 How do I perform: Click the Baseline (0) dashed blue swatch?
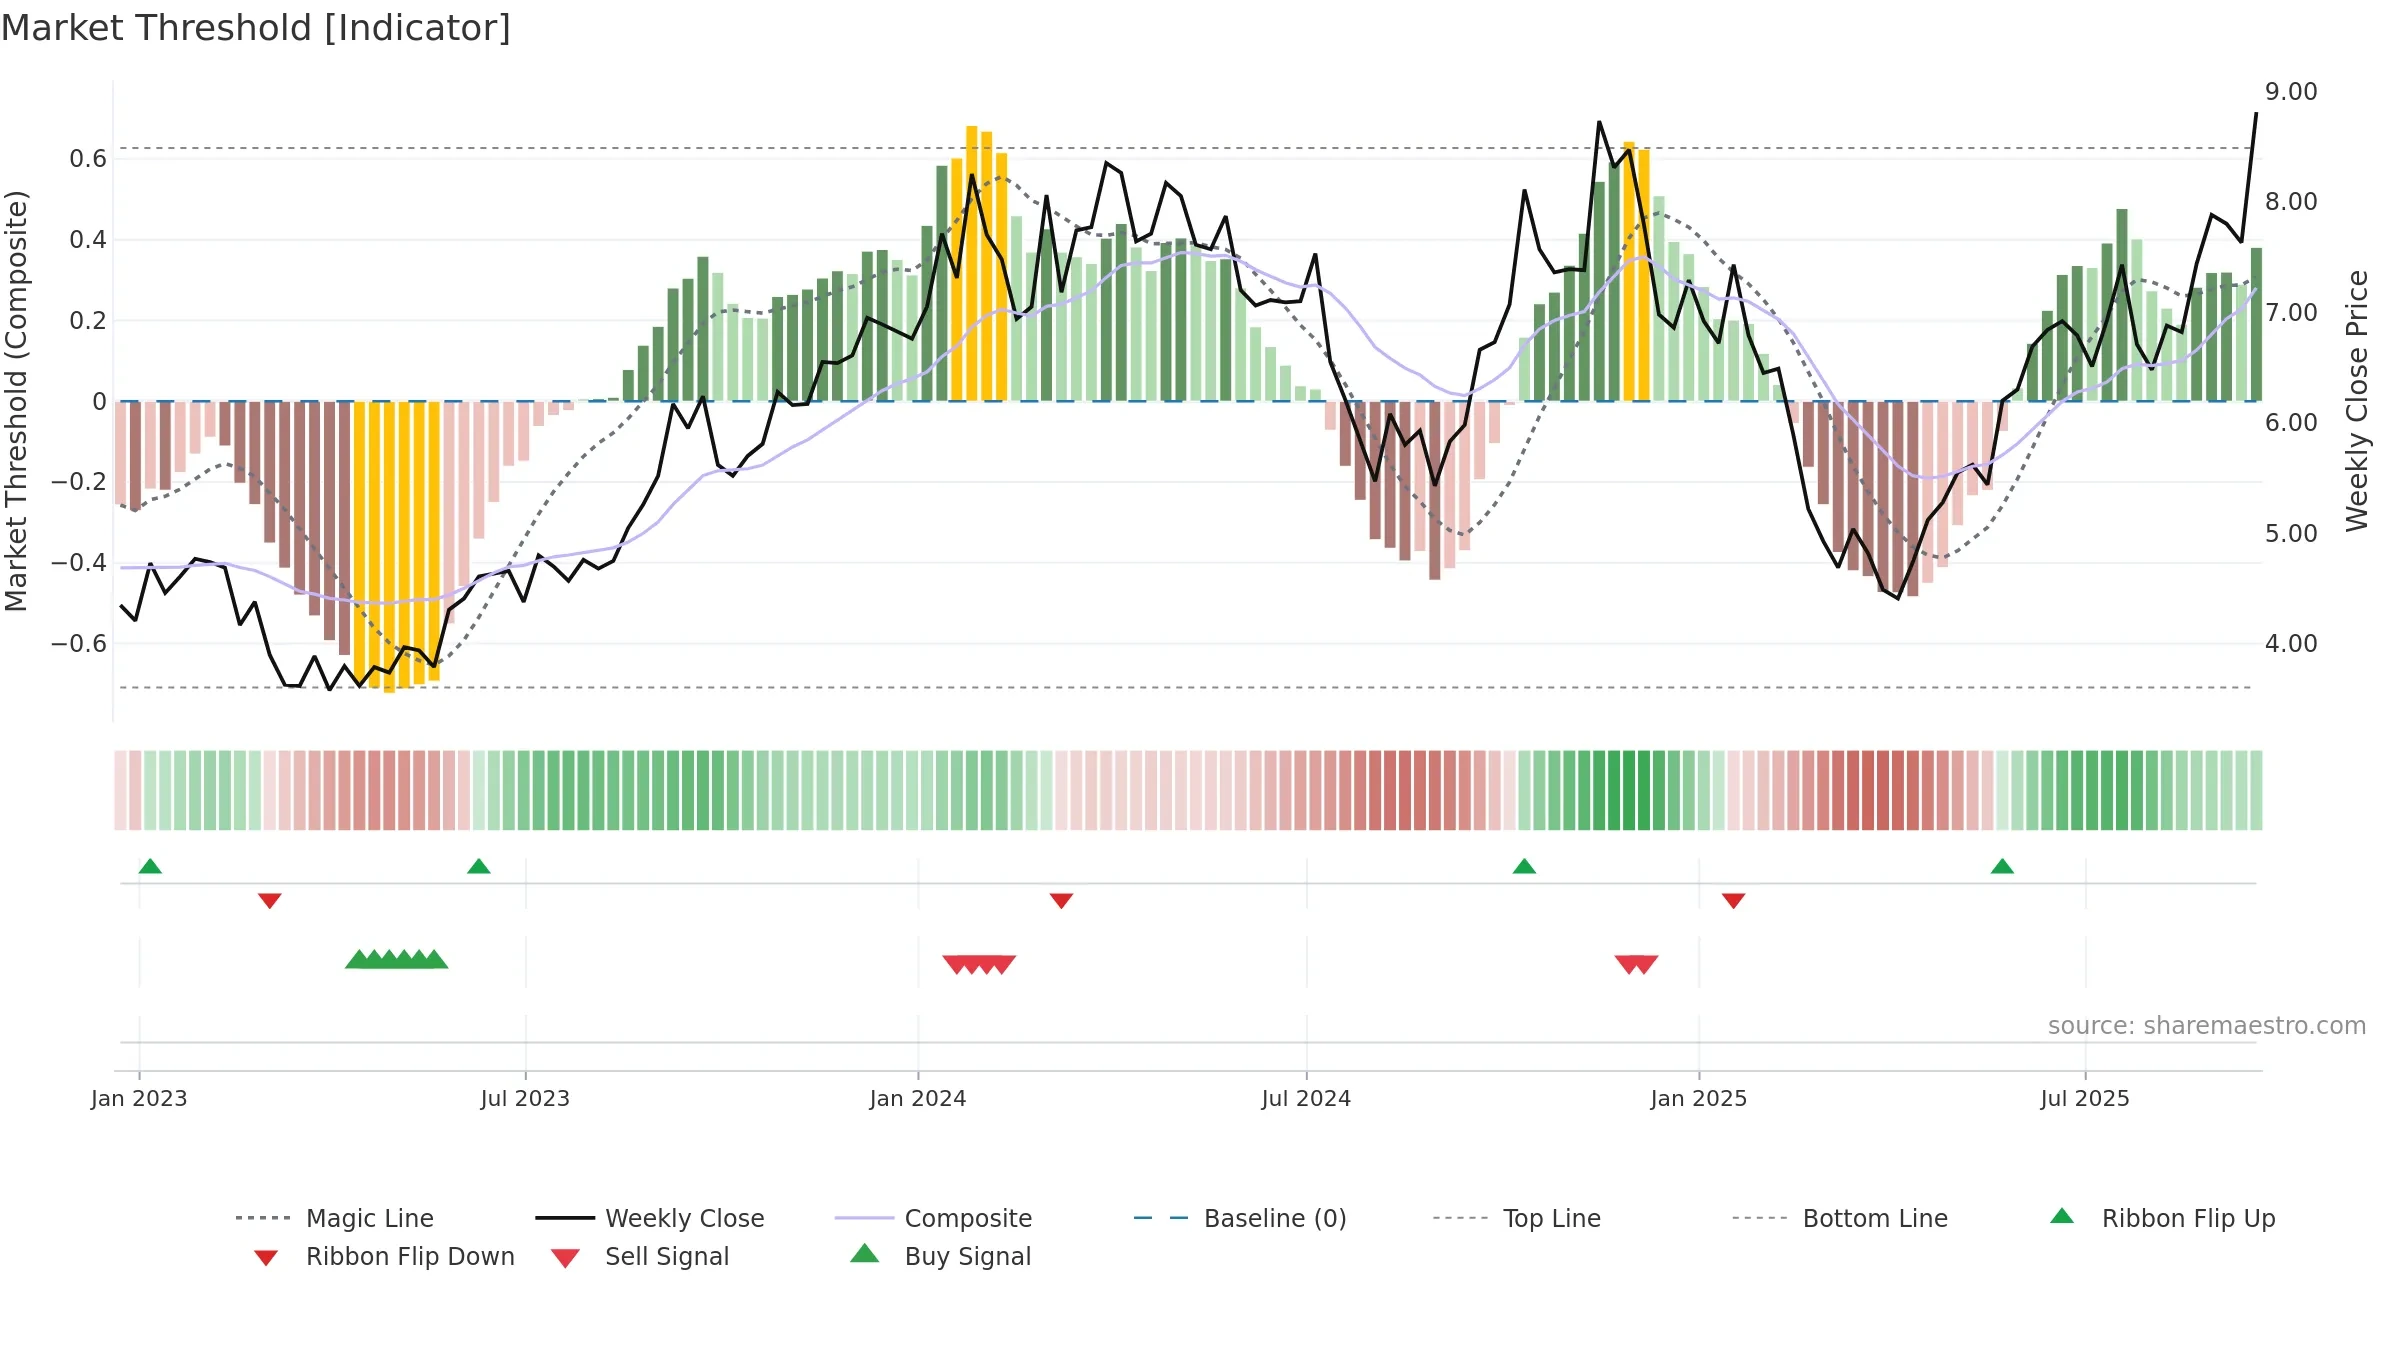click(1161, 1218)
